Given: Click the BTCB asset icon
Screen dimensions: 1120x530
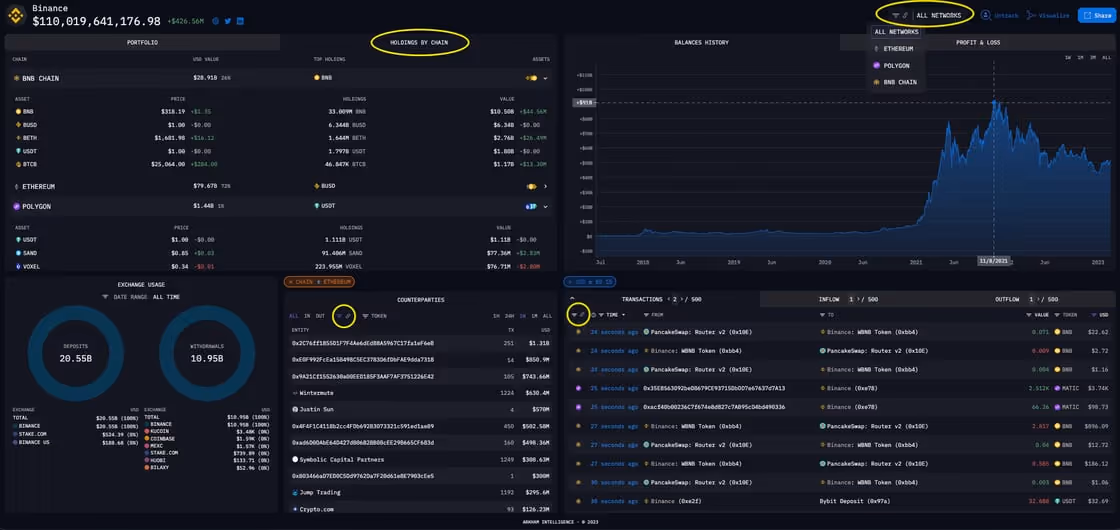Looking at the screenshot, I should point(18,164).
